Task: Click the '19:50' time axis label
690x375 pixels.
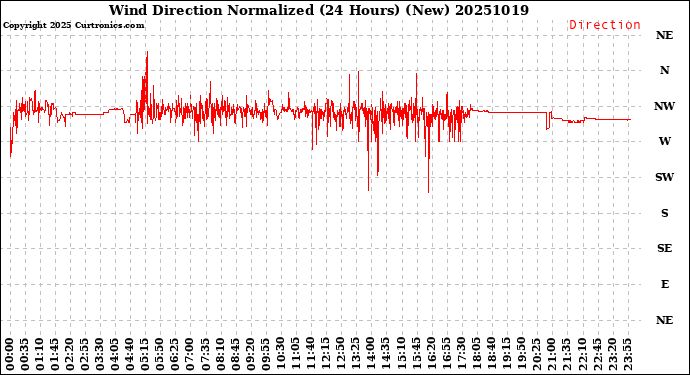Action: (x=521, y=355)
